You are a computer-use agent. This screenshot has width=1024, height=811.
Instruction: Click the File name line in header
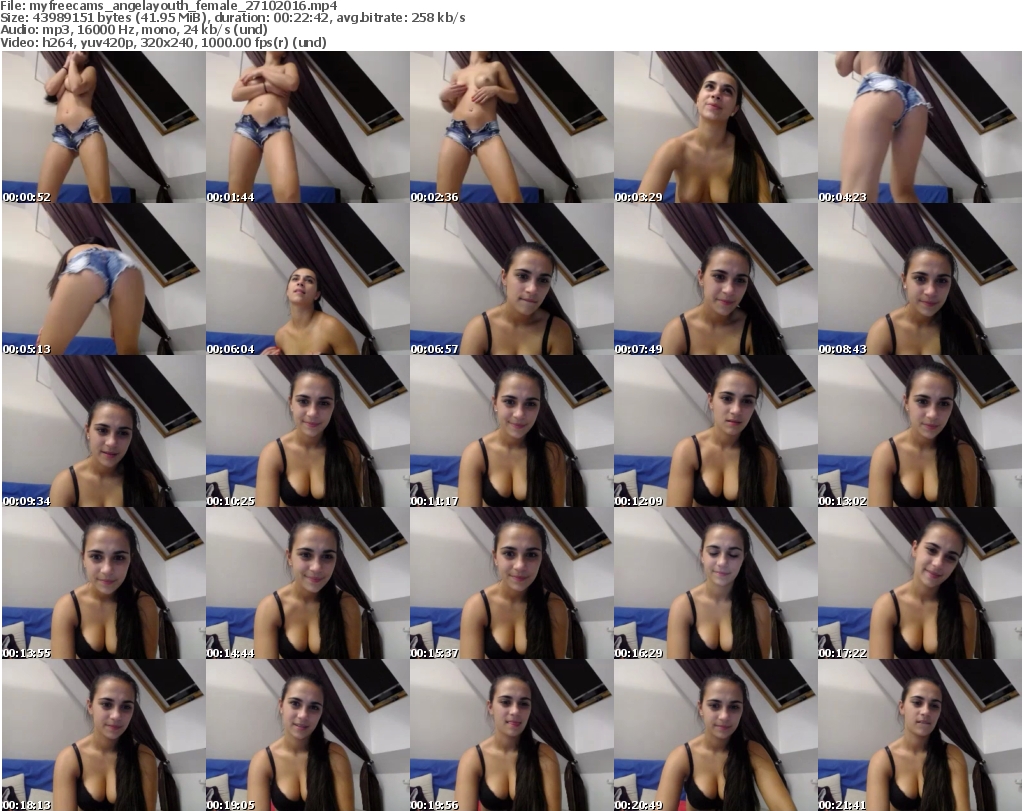pyautogui.click(x=169, y=6)
